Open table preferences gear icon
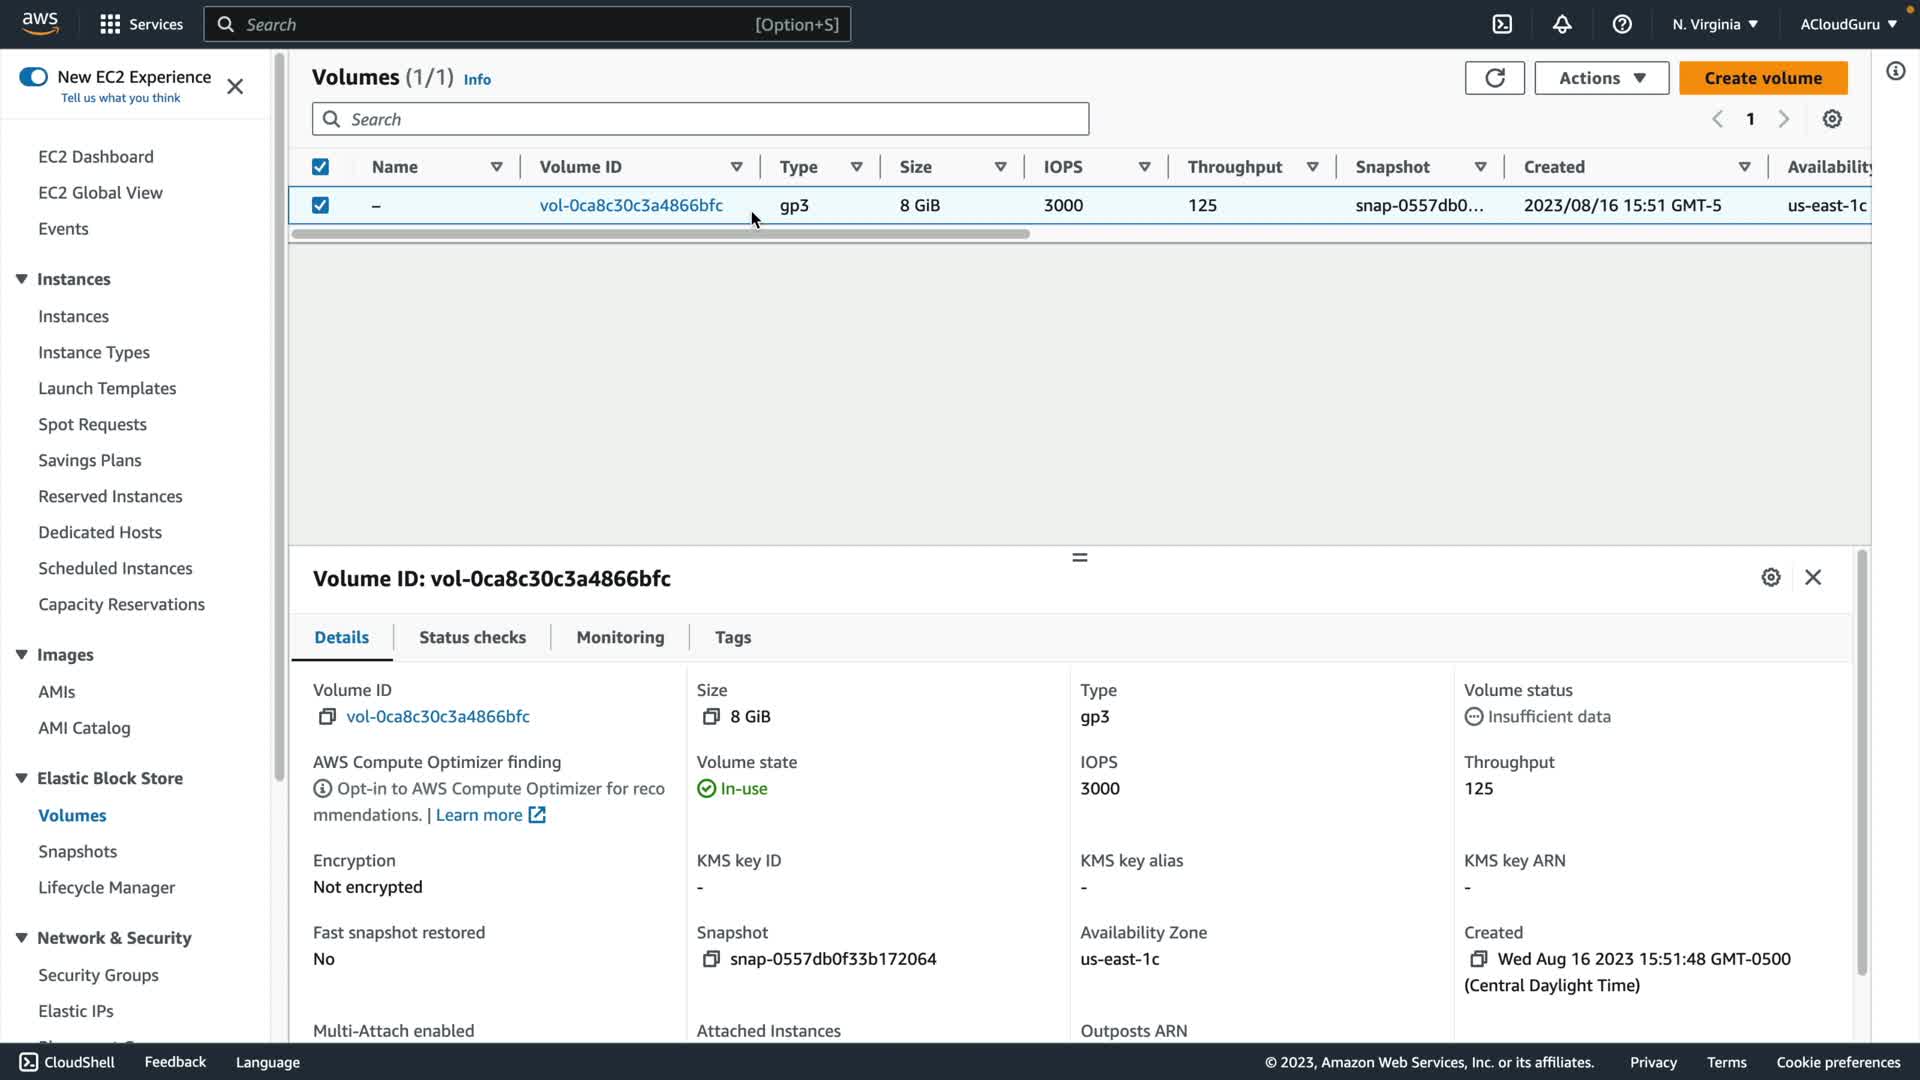 coord(1832,119)
